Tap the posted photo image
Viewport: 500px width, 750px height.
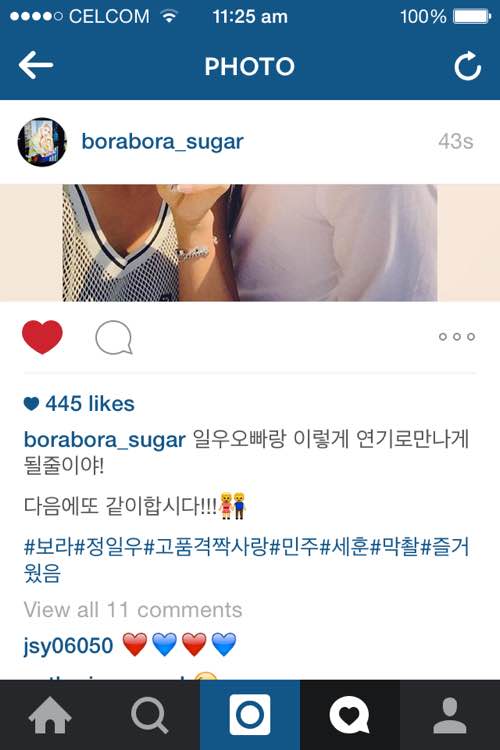click(x=250, y=243)
